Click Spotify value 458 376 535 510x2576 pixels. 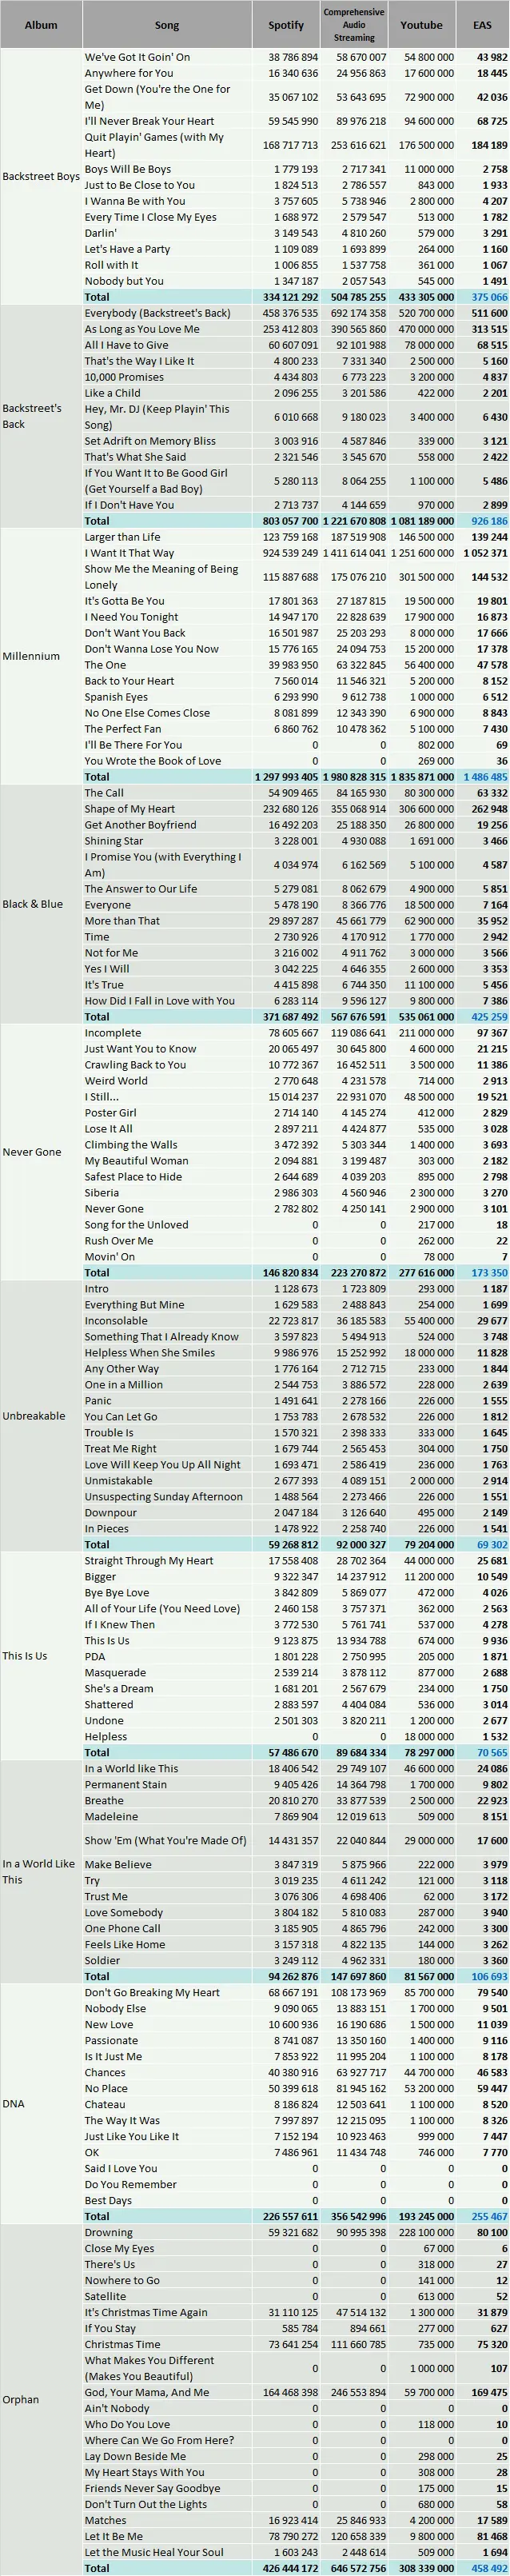click(x=289, y=313)
